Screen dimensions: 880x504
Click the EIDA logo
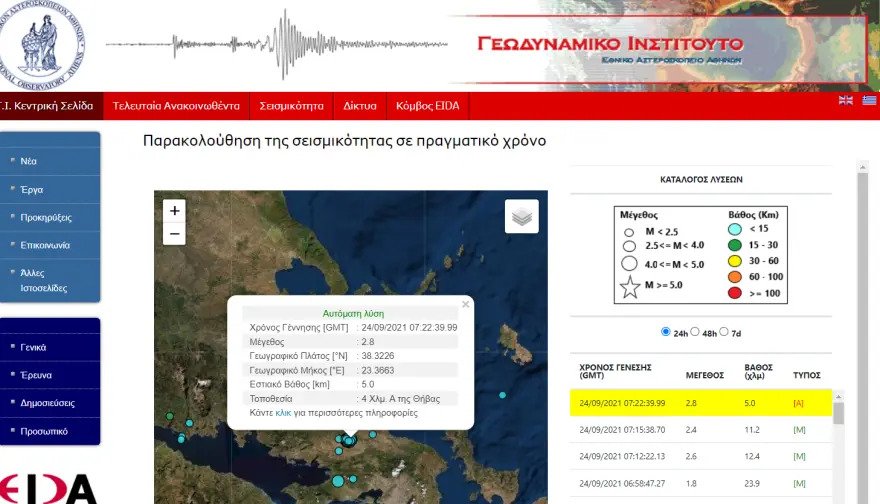48,489
